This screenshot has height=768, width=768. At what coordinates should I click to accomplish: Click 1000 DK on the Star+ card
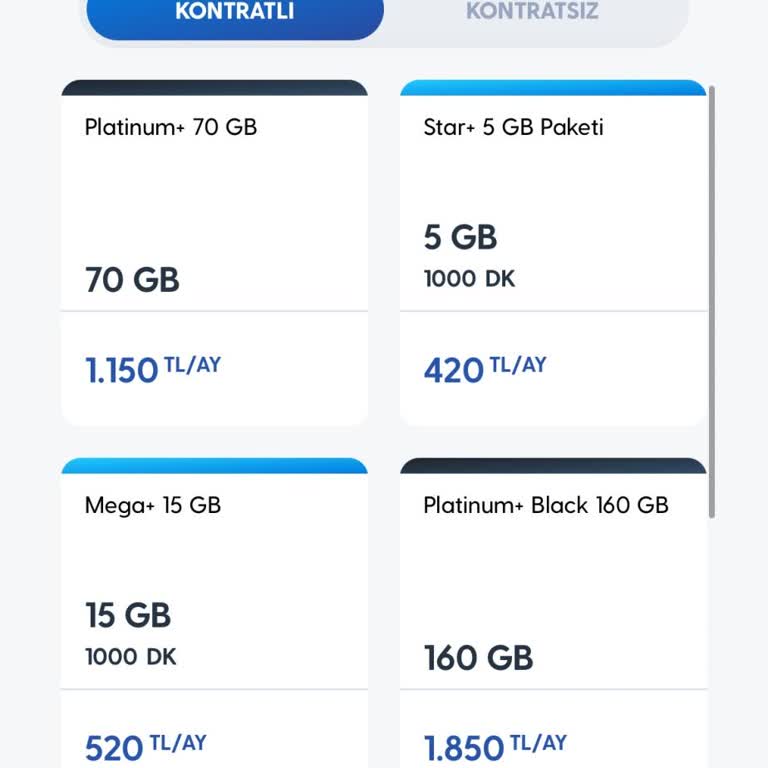click(469, 279)
